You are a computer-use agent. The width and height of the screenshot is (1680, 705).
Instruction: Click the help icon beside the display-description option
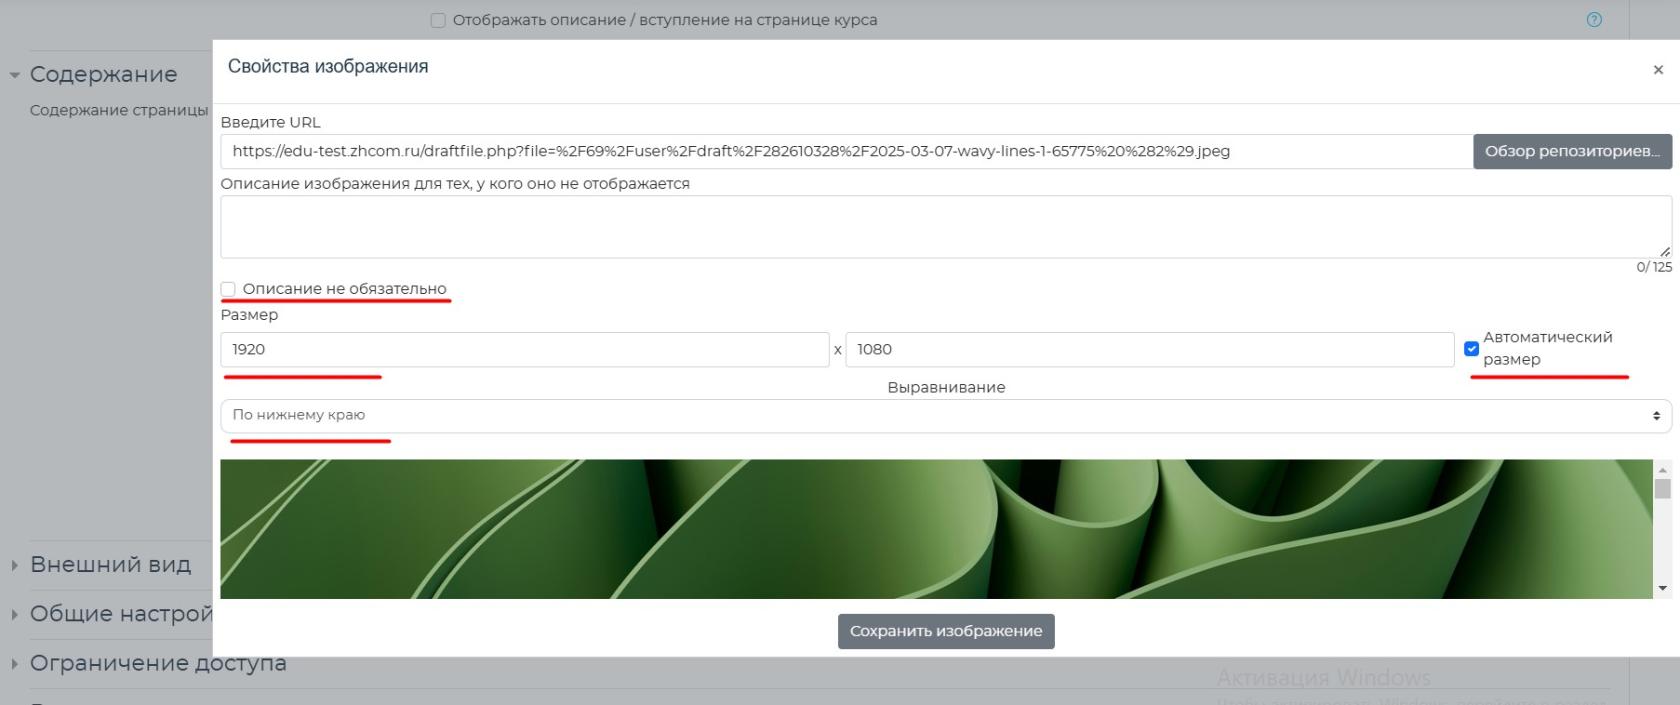coord(1594,20)
